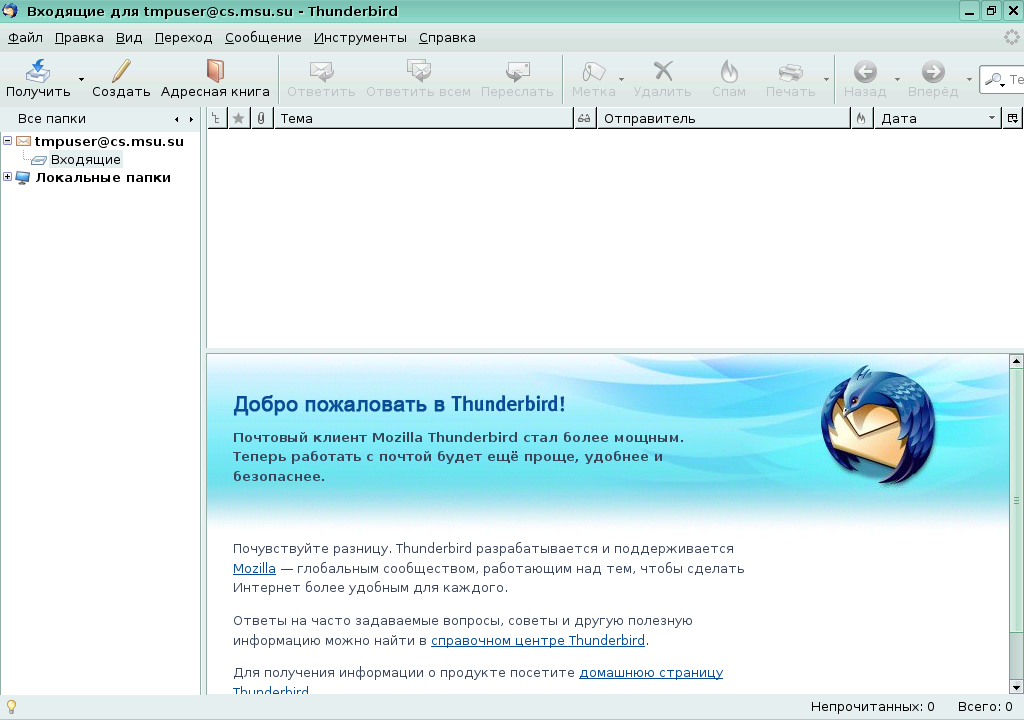
Task: Select the Спам (Junk) toolbar icon
Action: tap(729, 78)
